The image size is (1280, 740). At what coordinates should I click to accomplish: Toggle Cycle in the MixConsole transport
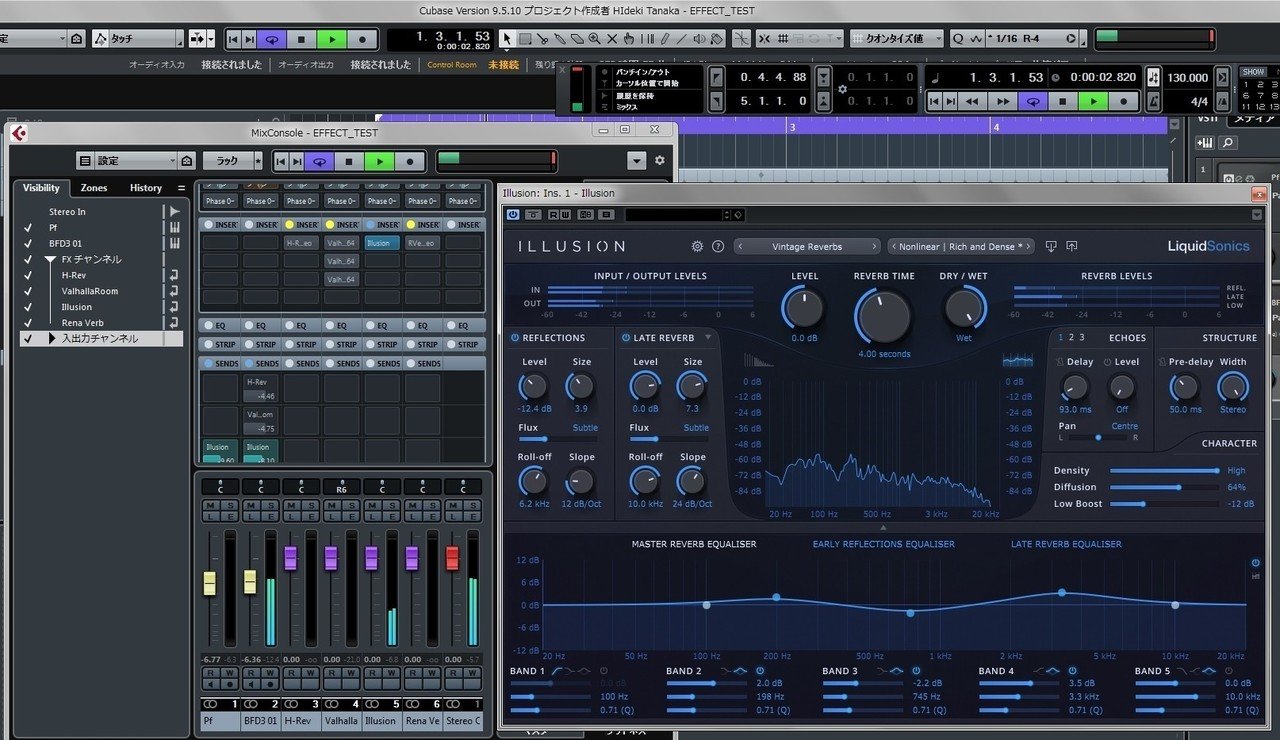coord(319,161)
